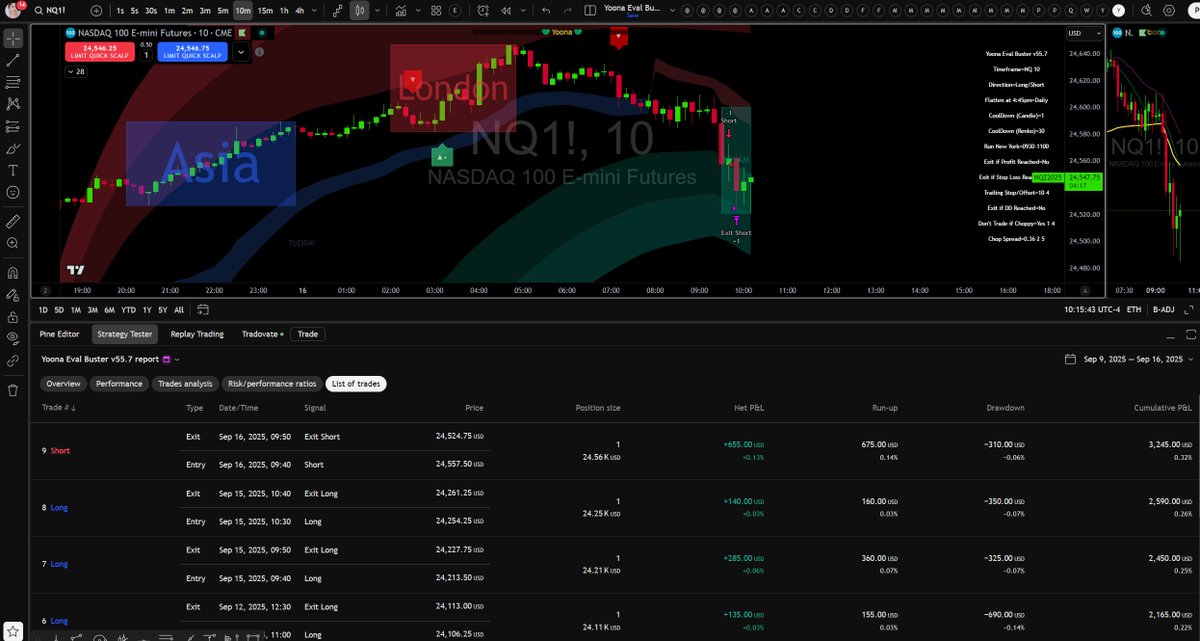
Task: Toggle stay in drawing mode
Action: click(x=13, y=294)
